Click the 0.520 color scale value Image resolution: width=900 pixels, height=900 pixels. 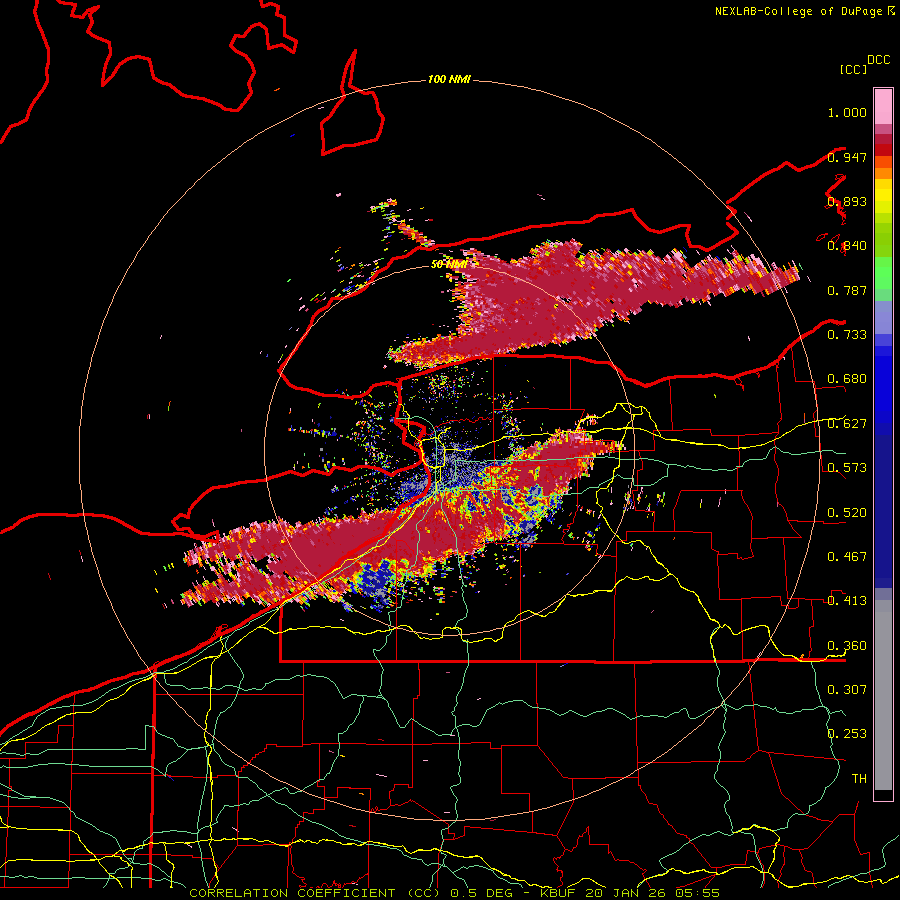(x=847, y=512)
